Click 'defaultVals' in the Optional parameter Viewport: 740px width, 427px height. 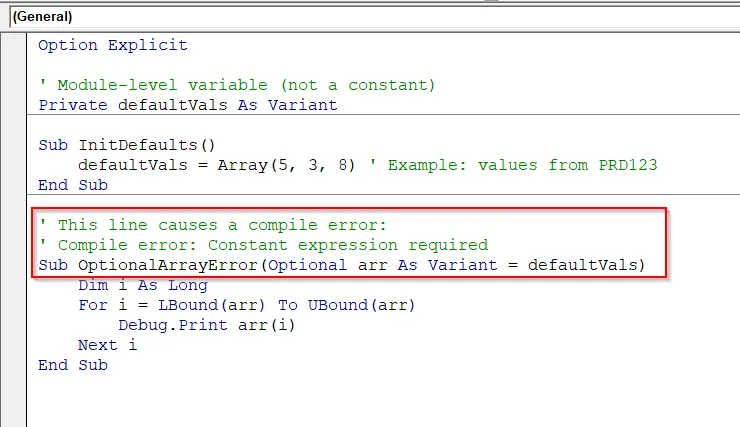click(583, 265)
